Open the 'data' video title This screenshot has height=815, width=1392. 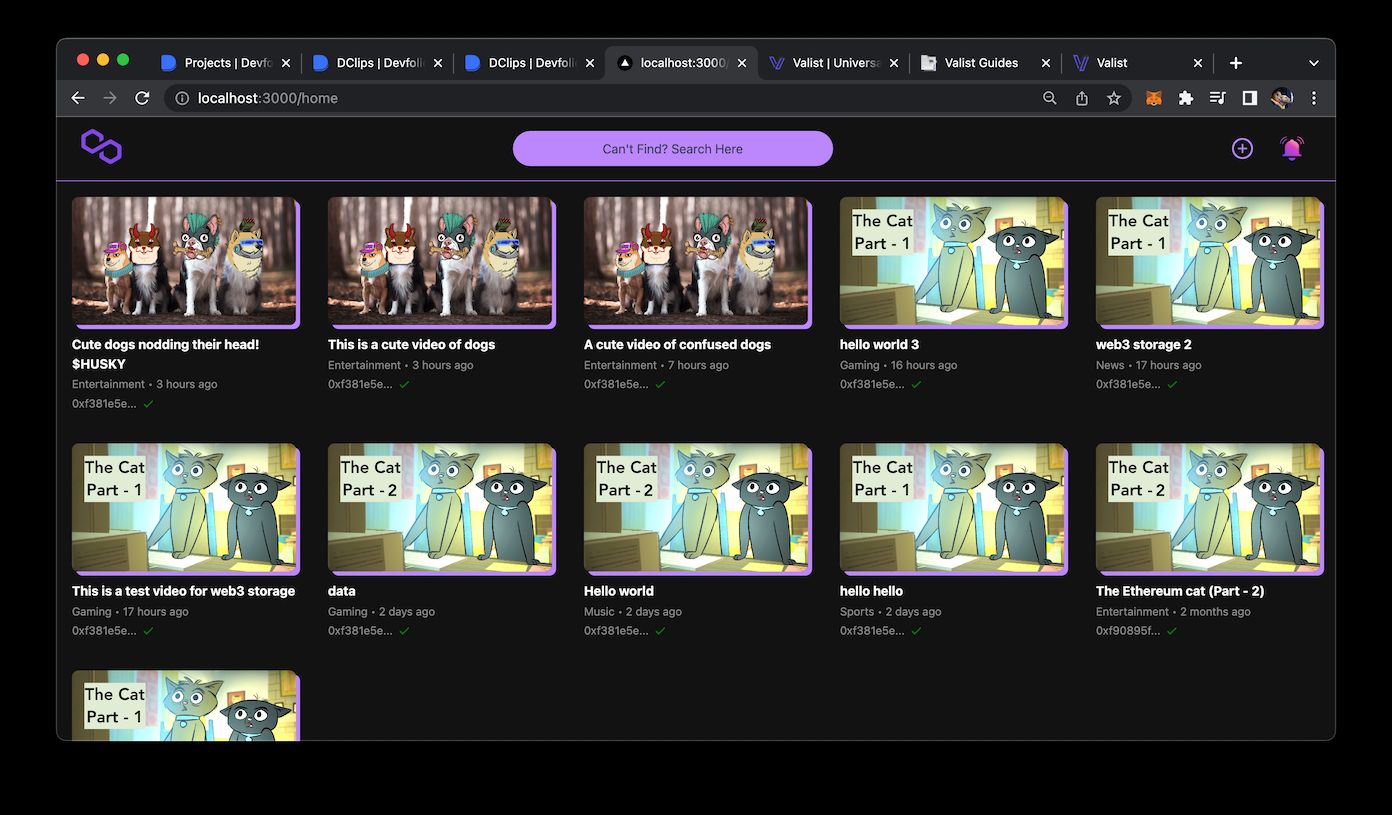[342, 591]
